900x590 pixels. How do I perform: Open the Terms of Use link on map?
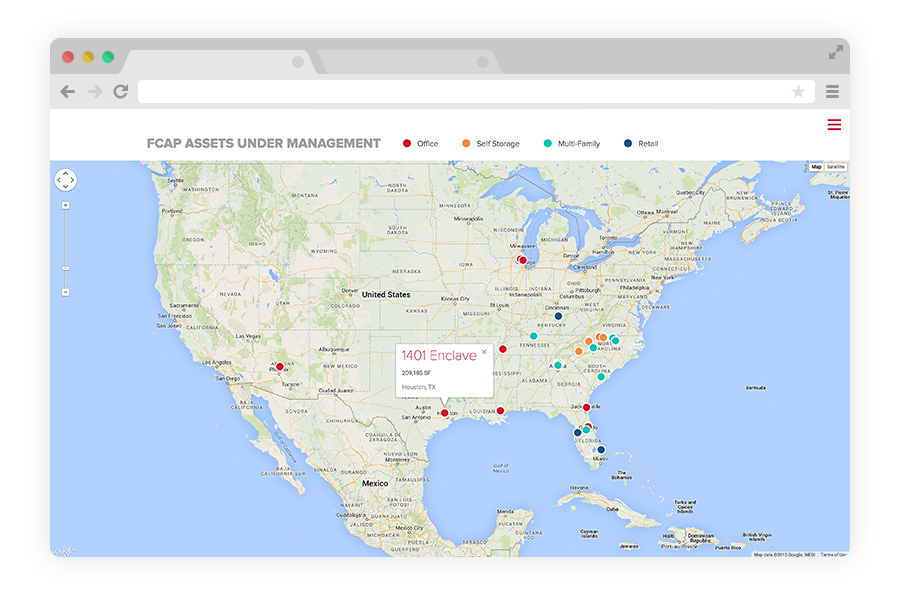(833, 554)
